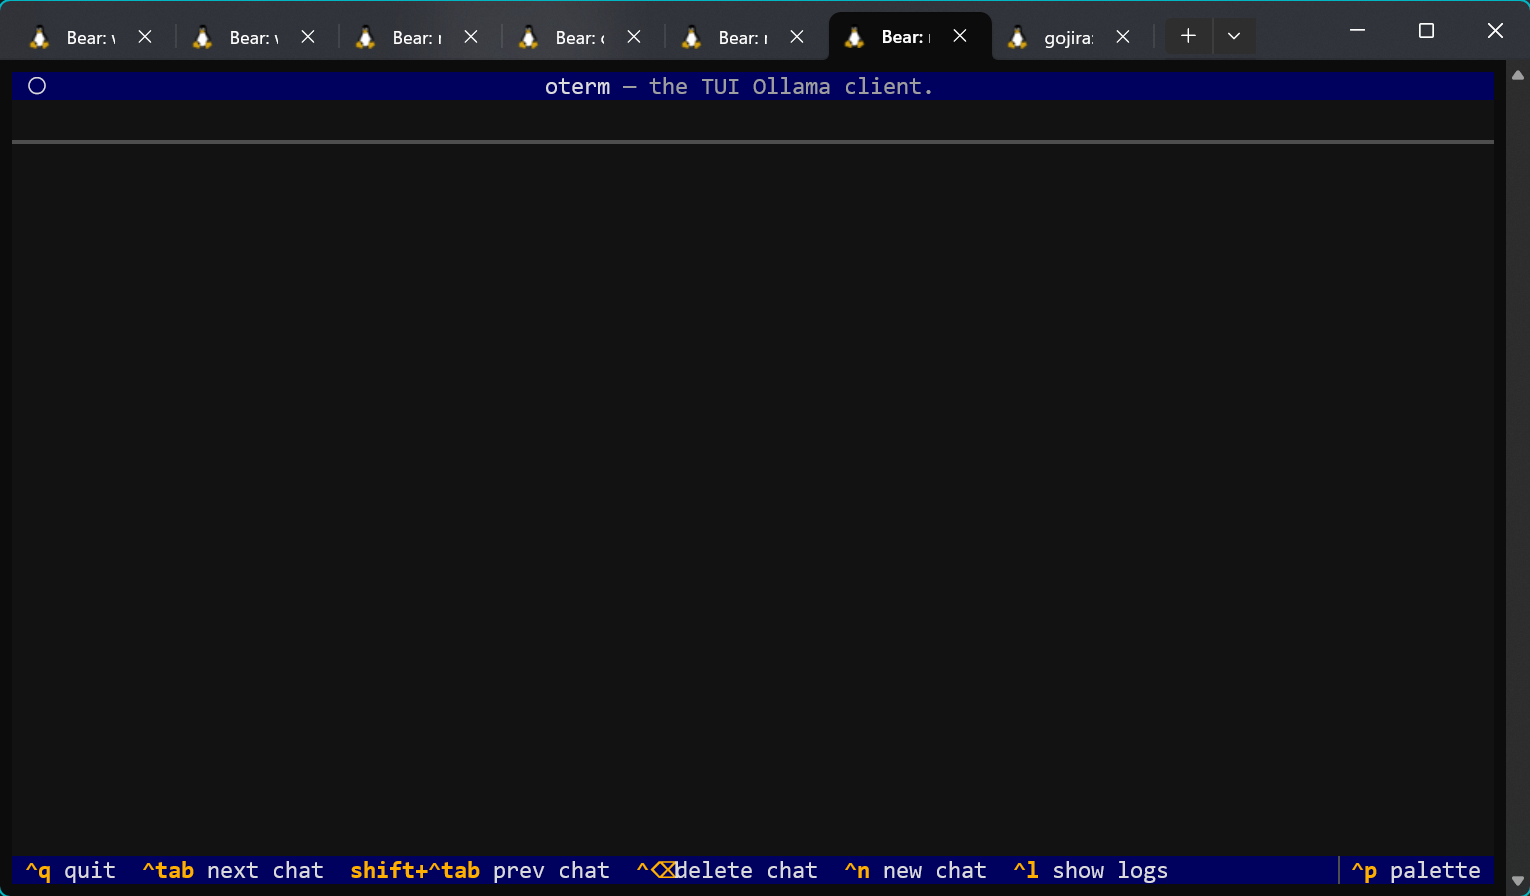Click the scrollbar down arrow
This screenshot has height=896, width=1530.
1517,881
